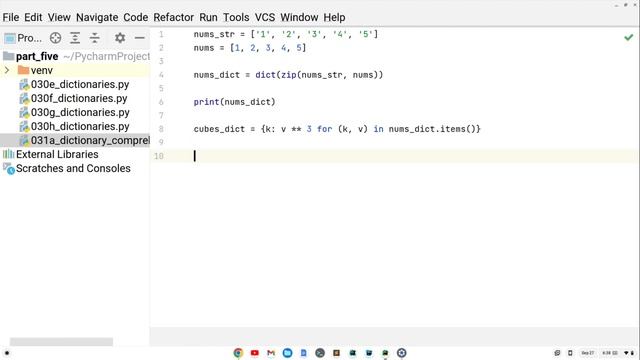Open the Run menu

(x=208, y=18)
